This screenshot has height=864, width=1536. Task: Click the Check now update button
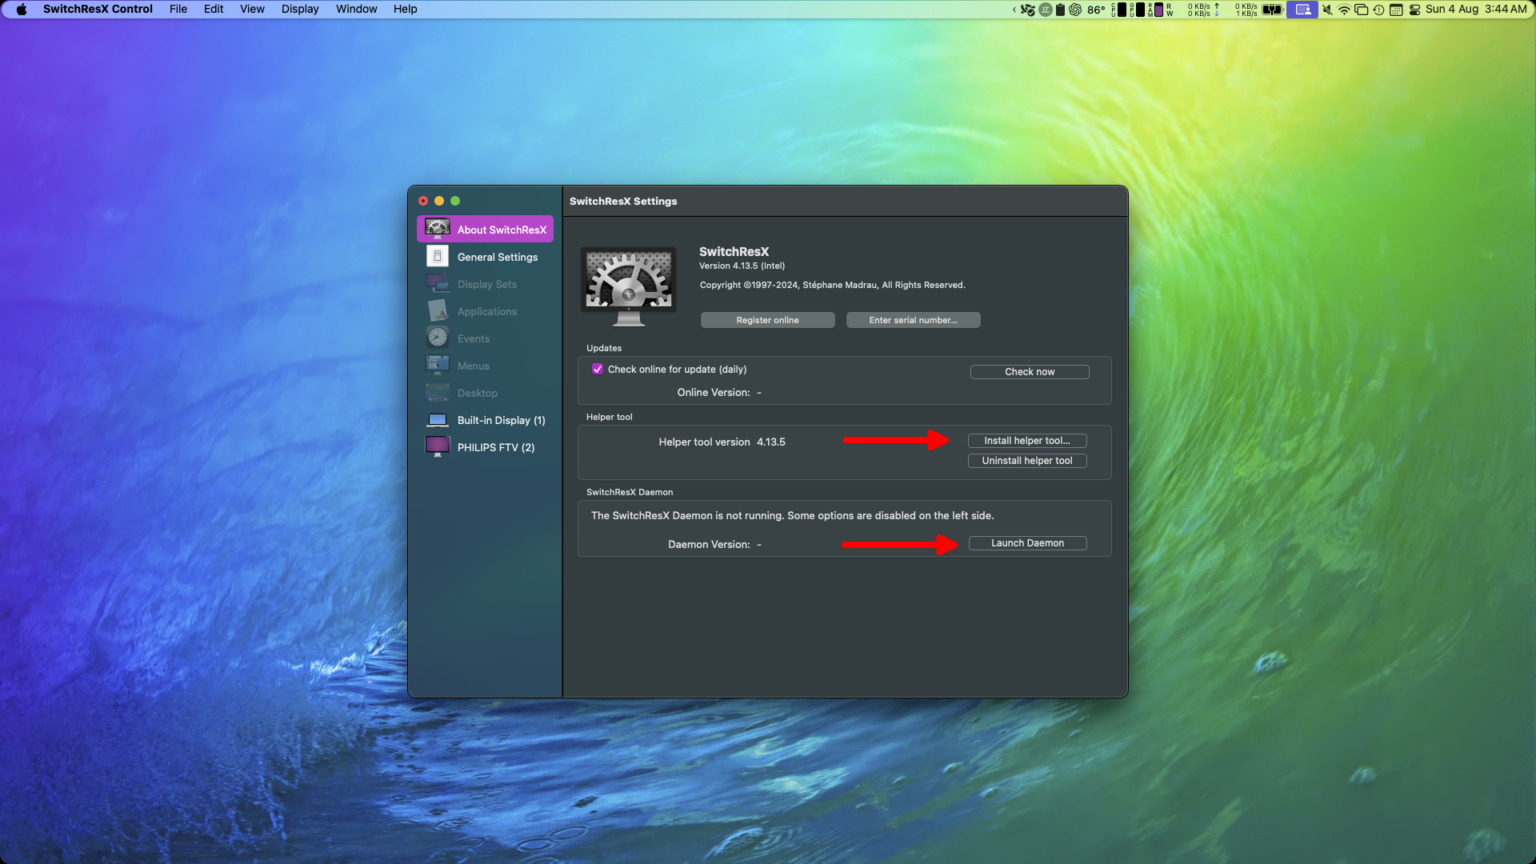[x=1029, y=371]
